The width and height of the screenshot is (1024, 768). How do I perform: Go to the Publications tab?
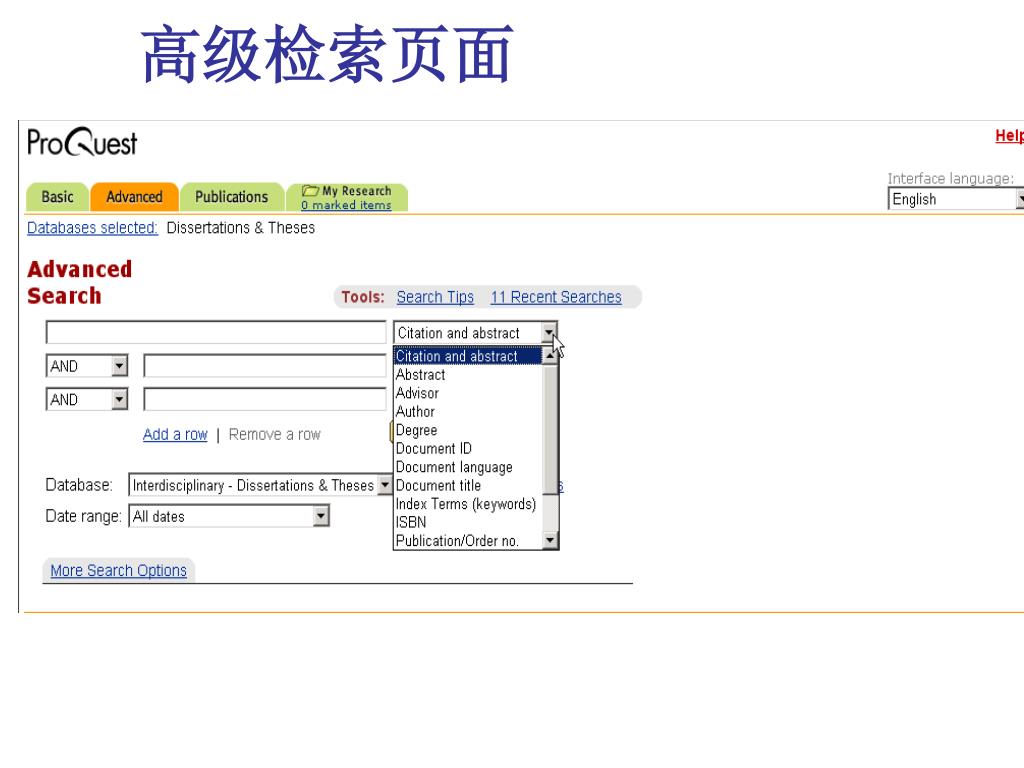pos(231,197)
